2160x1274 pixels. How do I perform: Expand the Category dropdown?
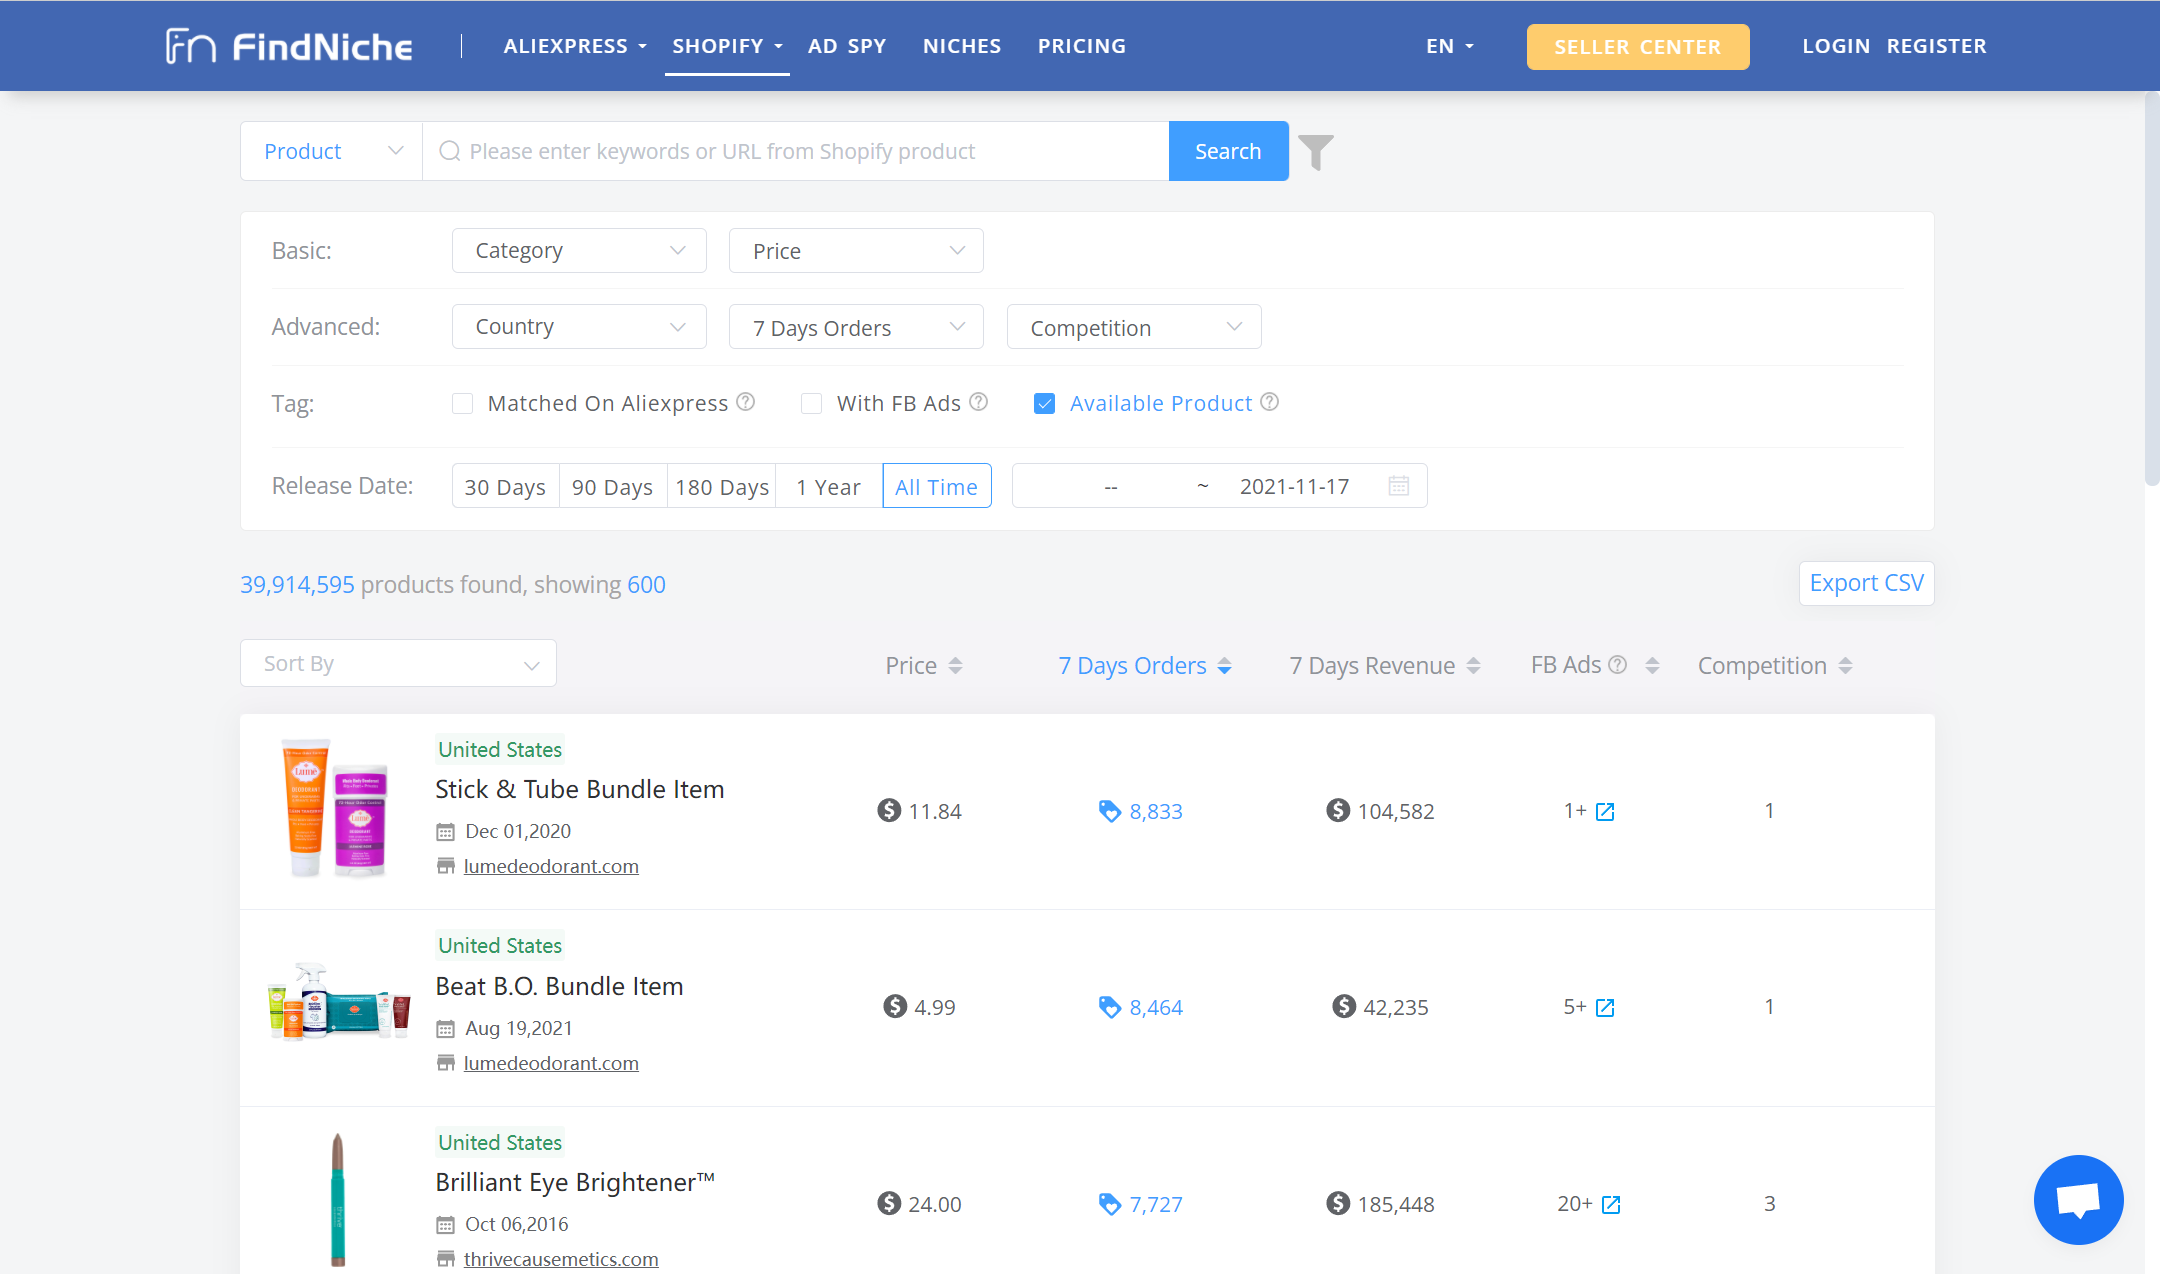(x=581, y=250)
